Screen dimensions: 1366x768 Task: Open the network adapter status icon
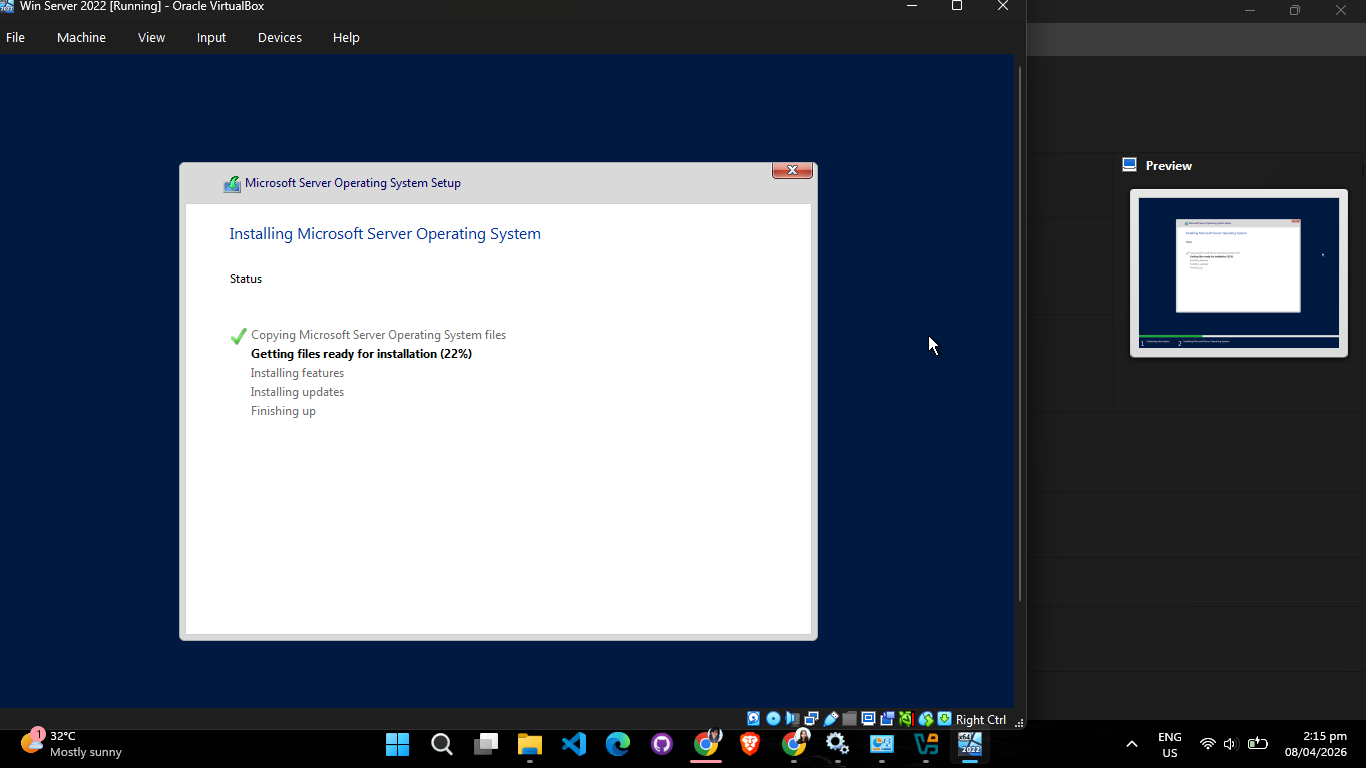tap(811, 719)
